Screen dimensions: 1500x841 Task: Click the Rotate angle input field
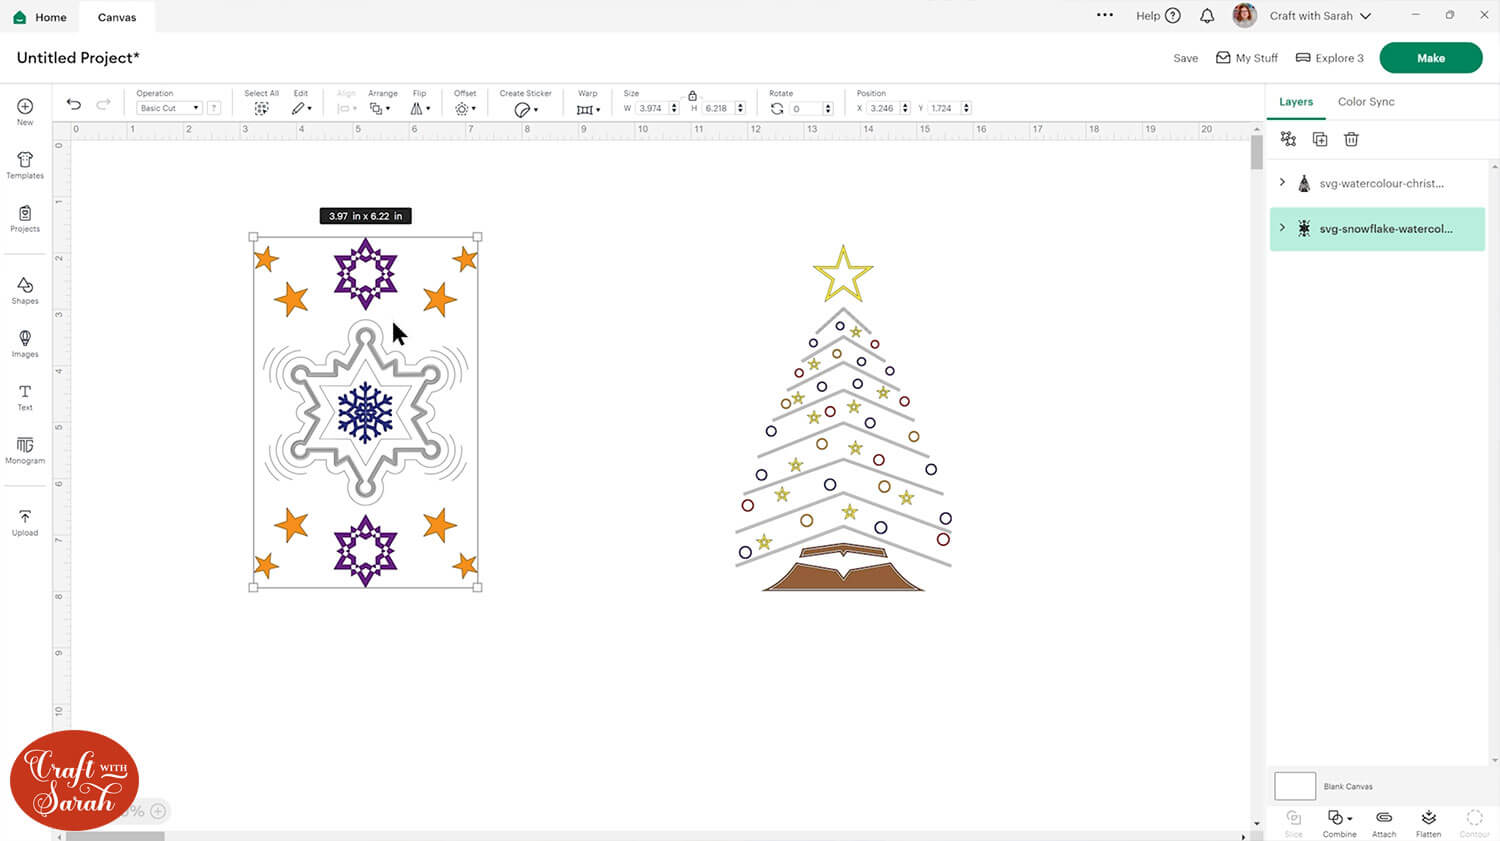pos(805,108)
